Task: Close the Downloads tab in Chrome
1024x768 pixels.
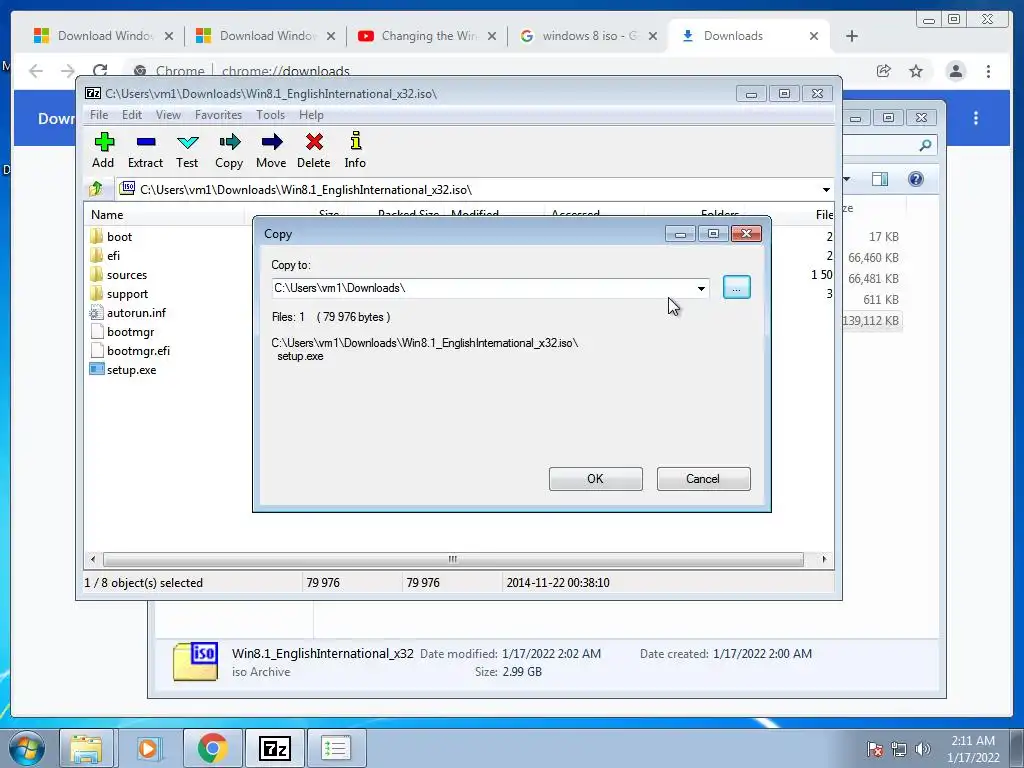Action: click(x=814, y=36)
